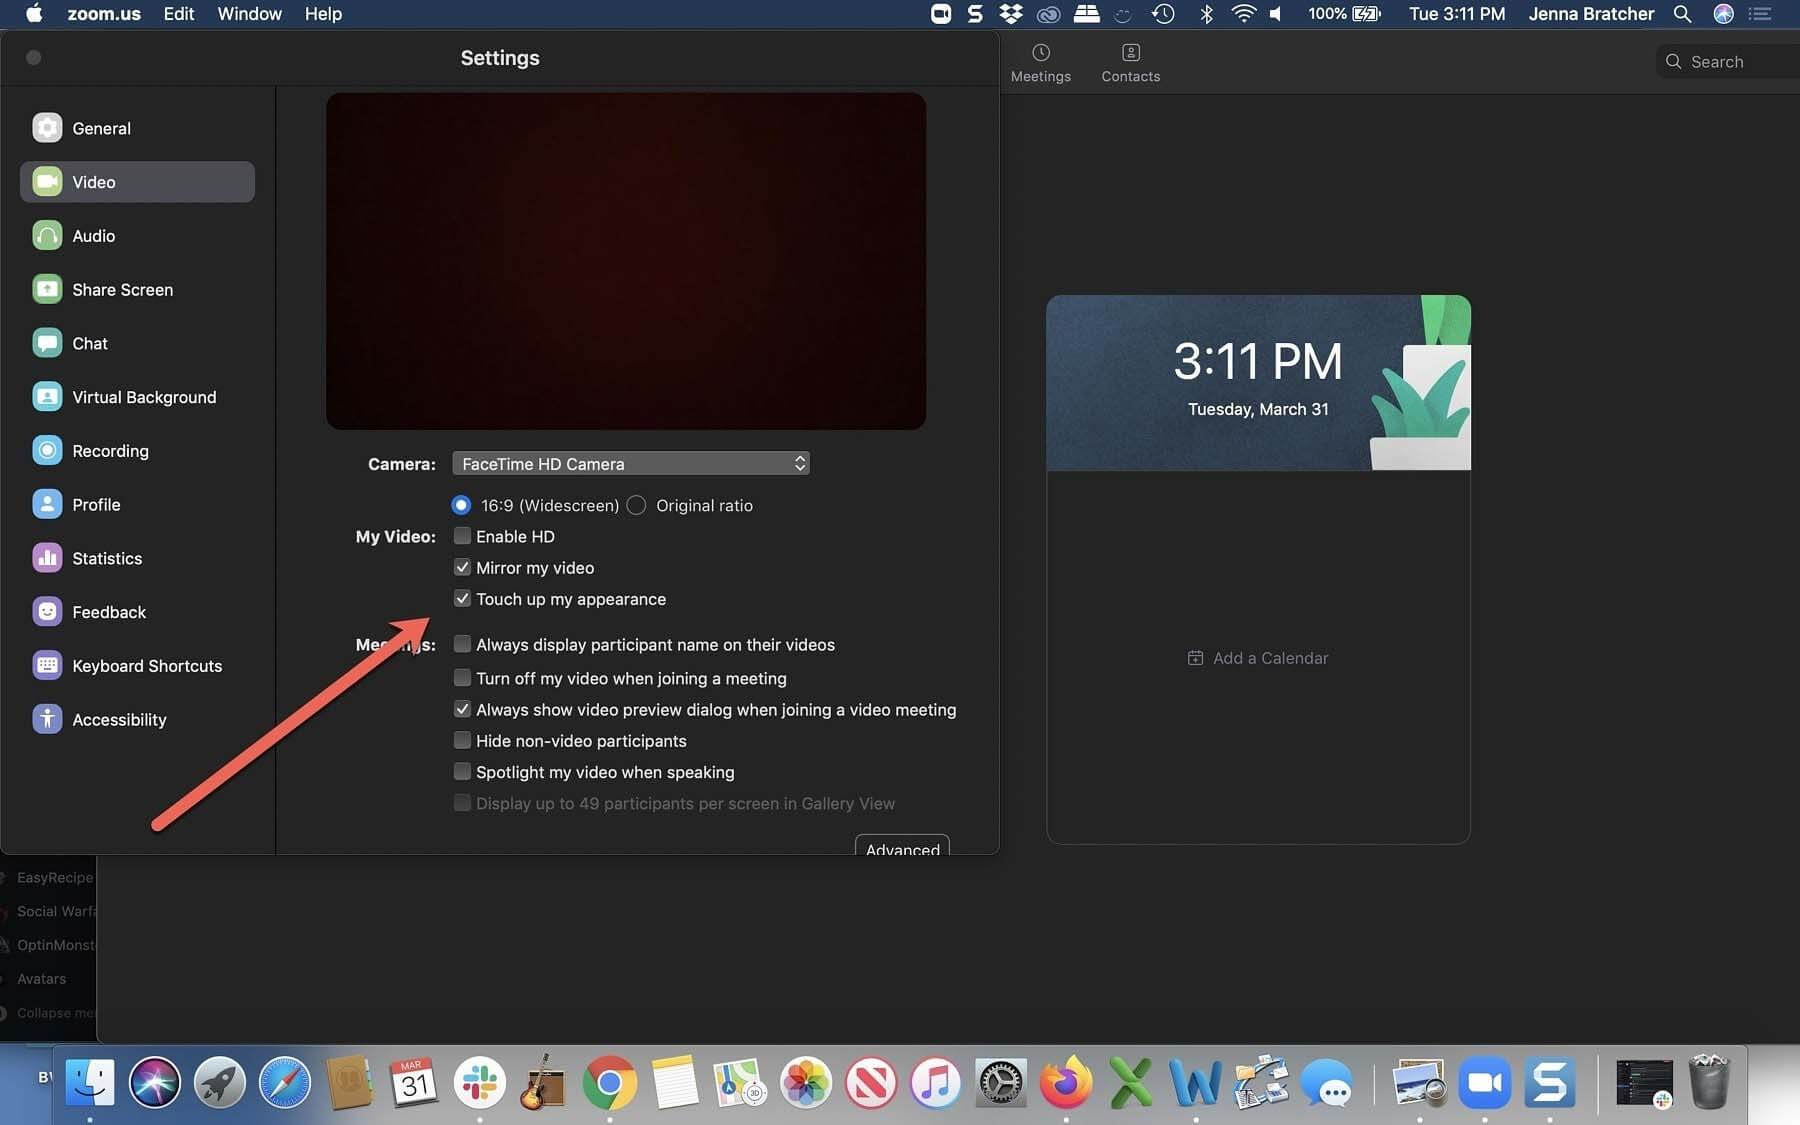Click Add a Calendar link

click(1258, 658)
